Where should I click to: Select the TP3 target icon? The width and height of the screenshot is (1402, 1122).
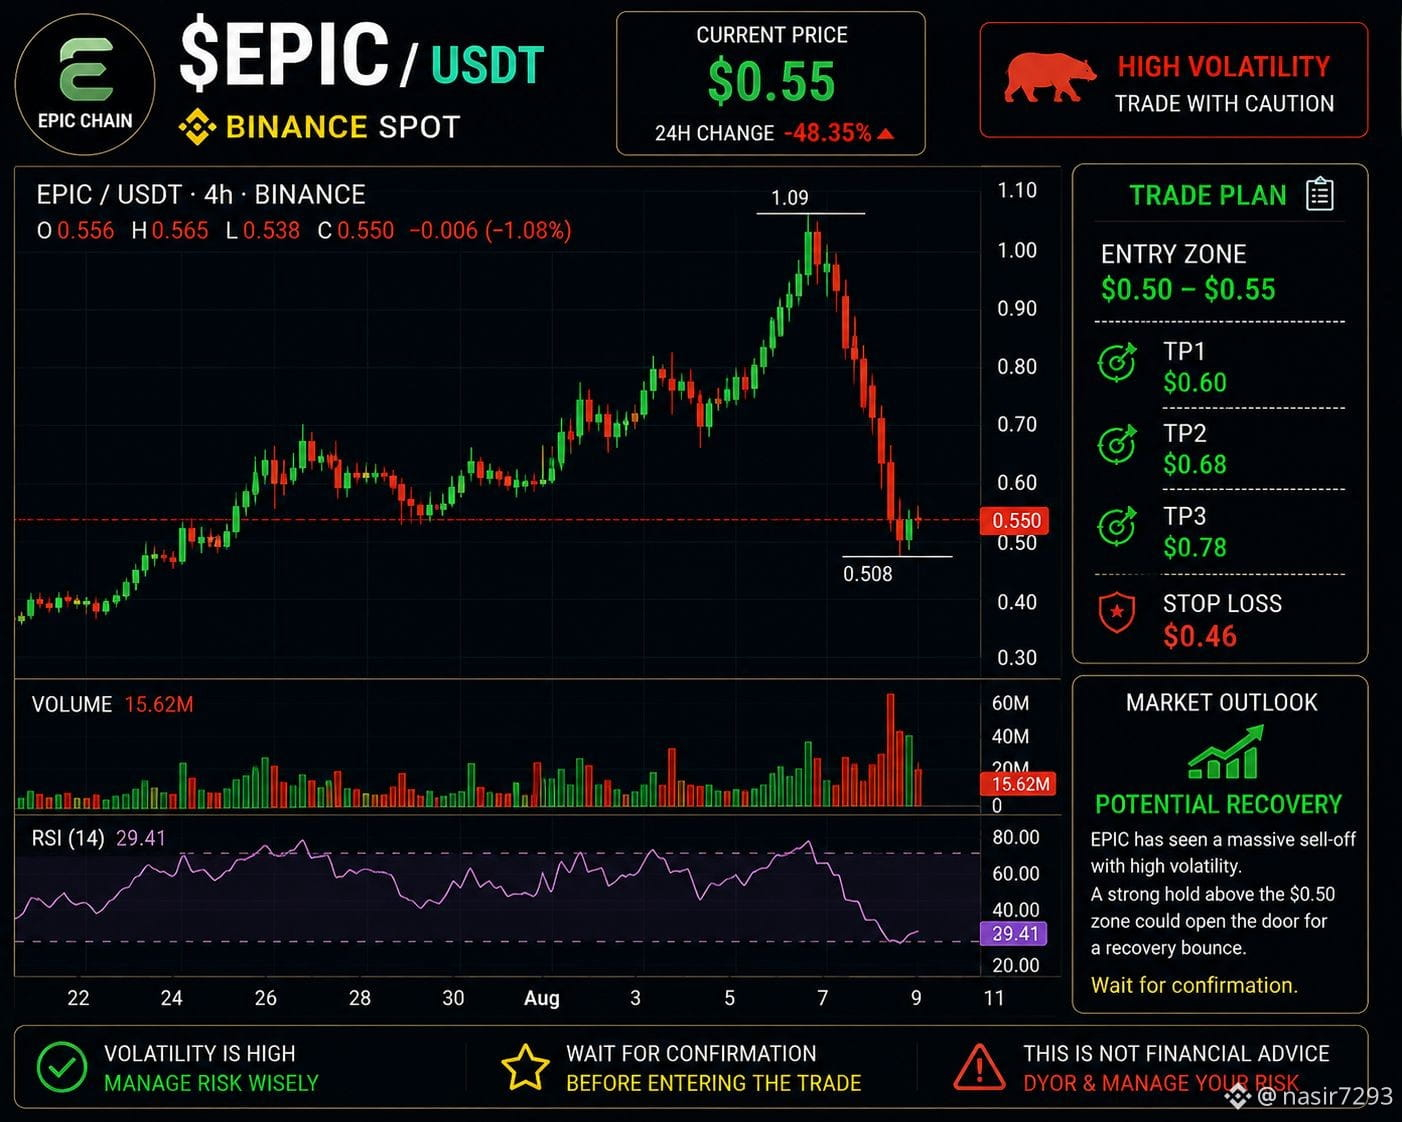click(1118, 526)
